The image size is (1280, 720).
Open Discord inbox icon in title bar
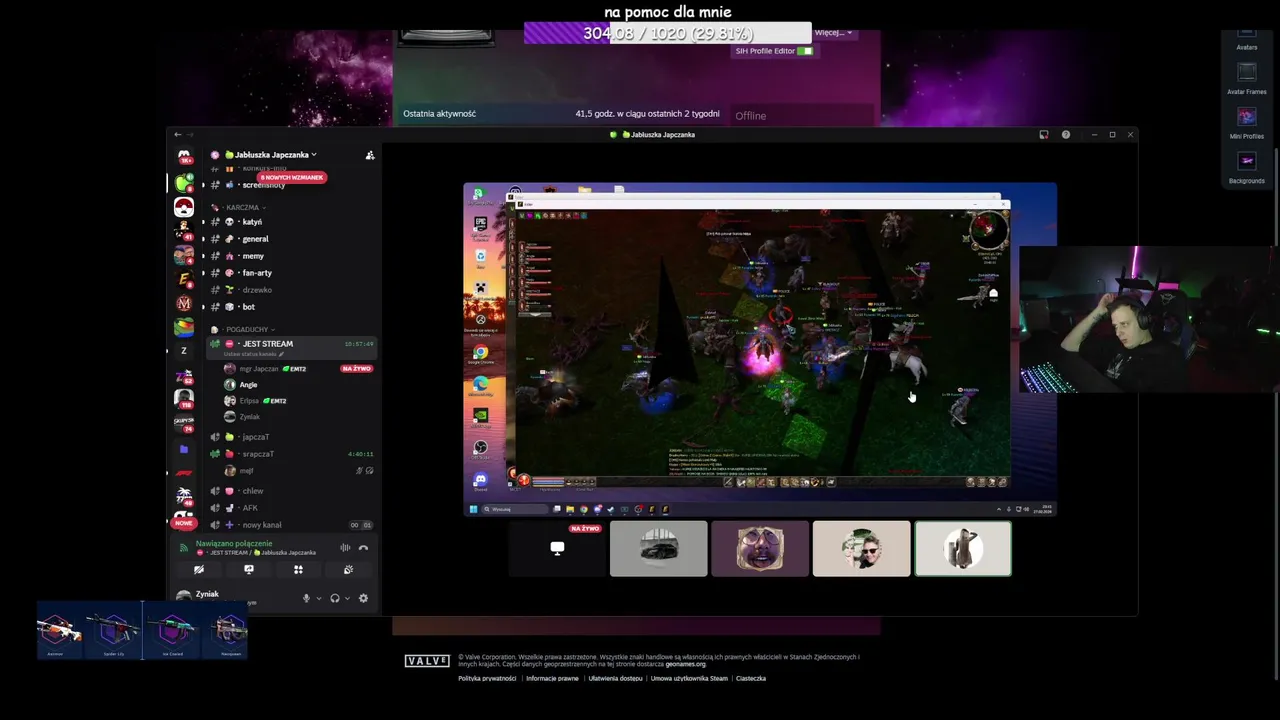(1044, 134)
